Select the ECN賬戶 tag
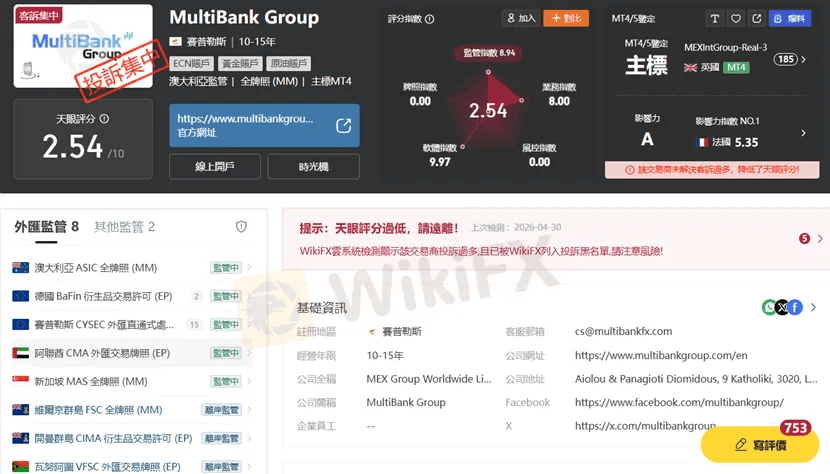The width and height of the screenshot is (830, 474). (191, 64)
